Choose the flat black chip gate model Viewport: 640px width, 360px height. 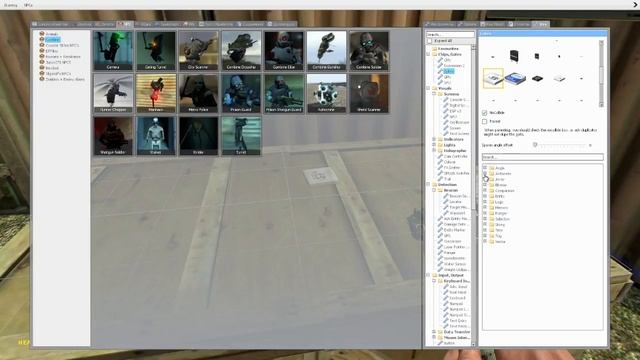point(537,78)
